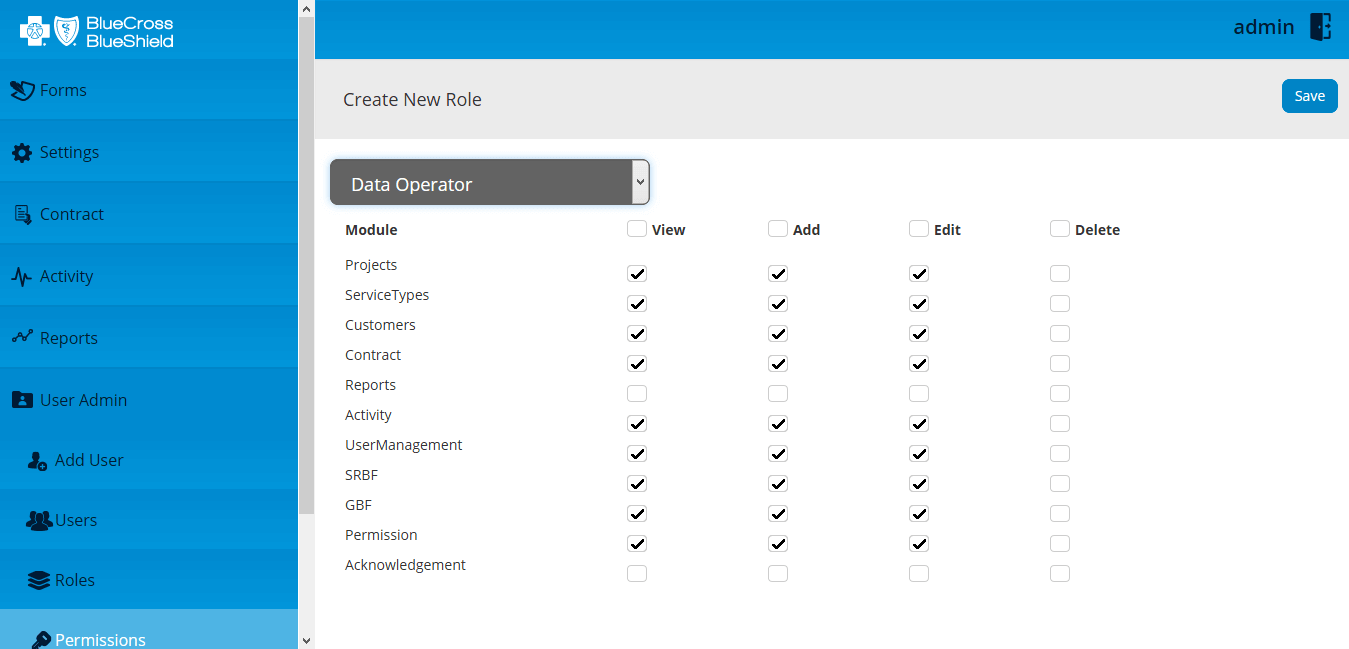
Task: Save the role permissions
Action: click(x=1309, y=96)
